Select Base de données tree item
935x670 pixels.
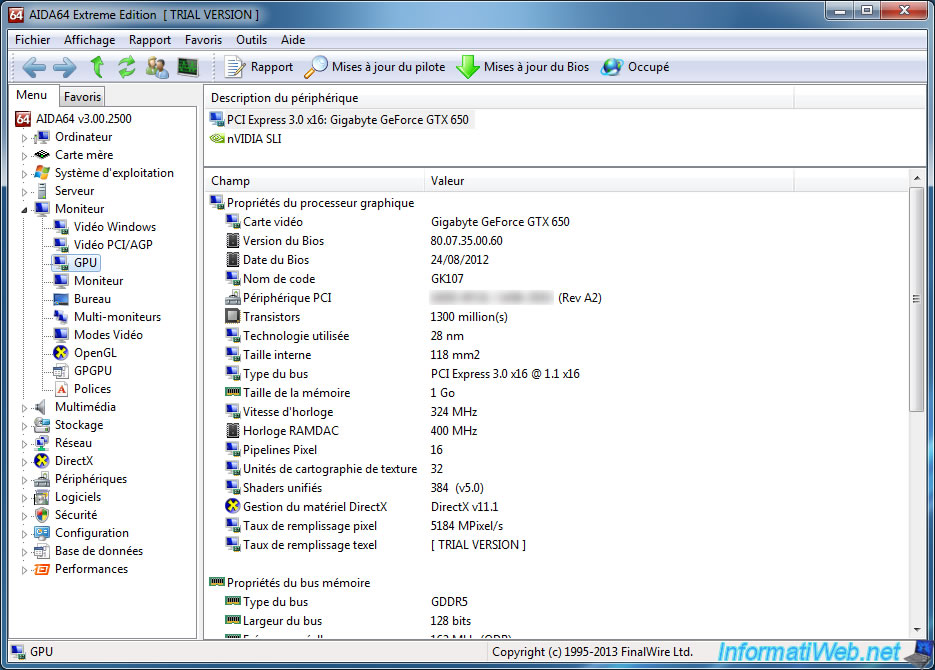99,551
